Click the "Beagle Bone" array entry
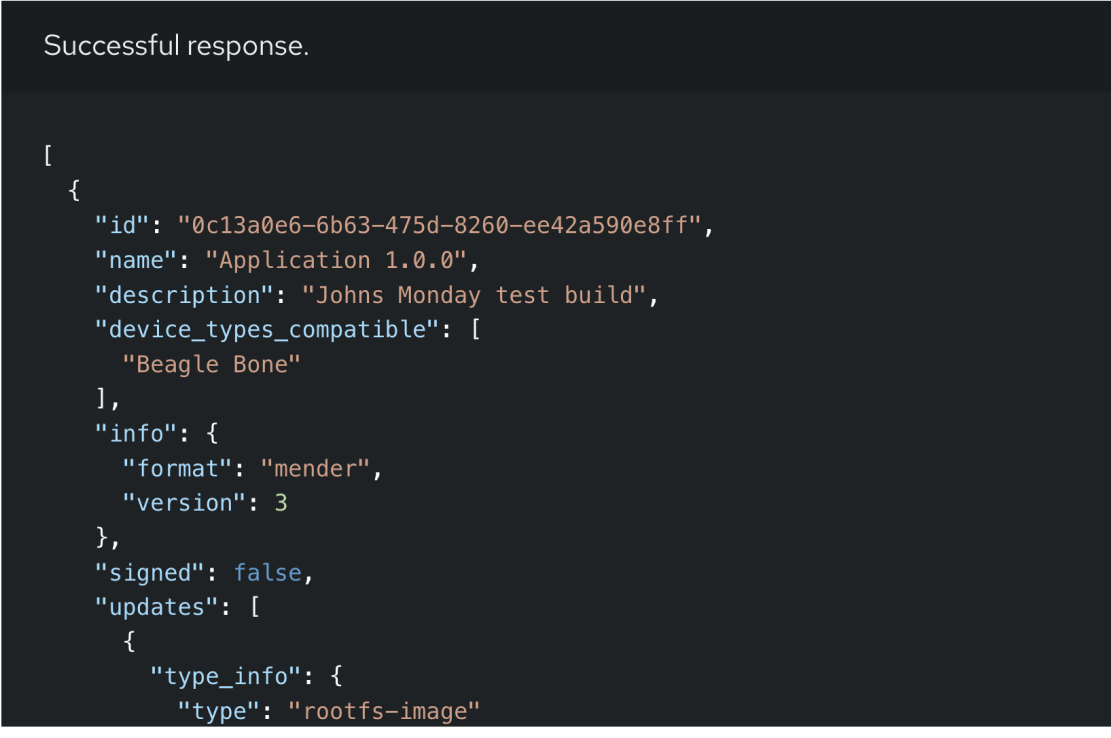1111x738 pixels. (212, 364)
